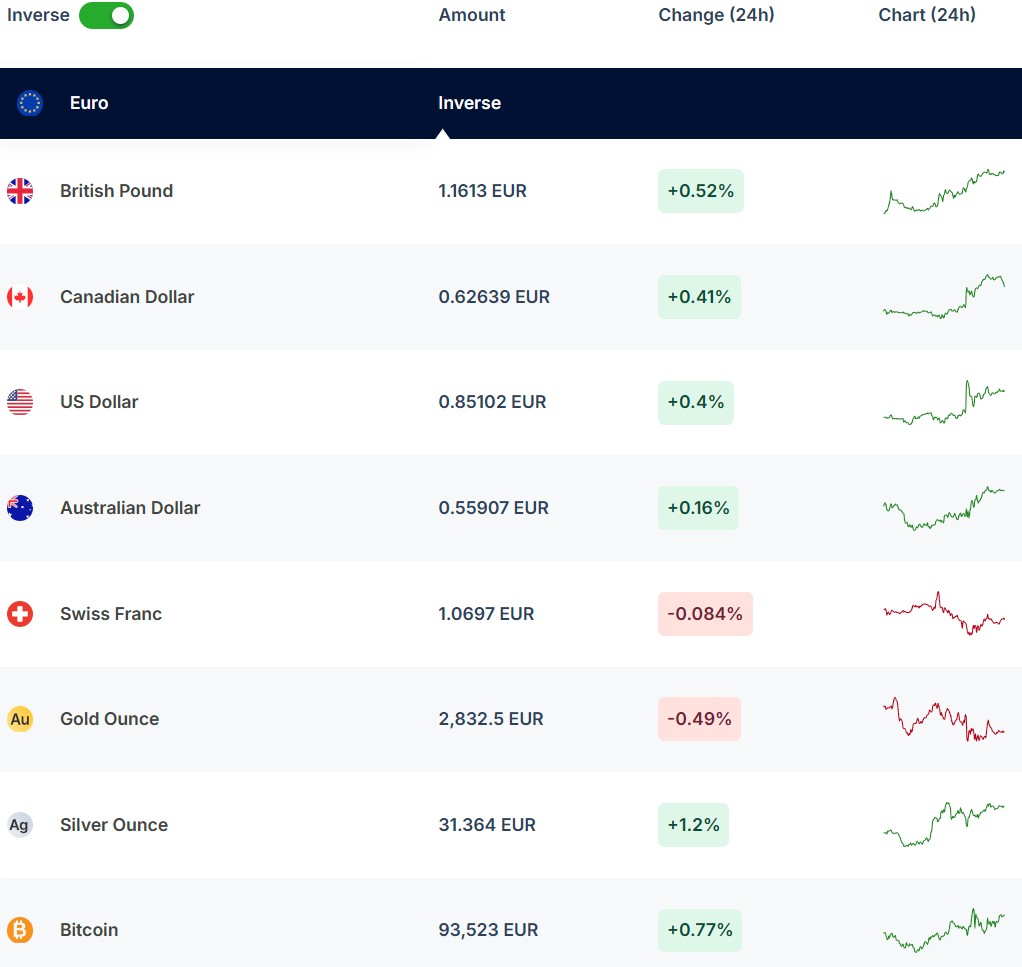Screen dimensions: 1022x967
Task: Open the Bitcoin currency name link
Action: point(89,930)
